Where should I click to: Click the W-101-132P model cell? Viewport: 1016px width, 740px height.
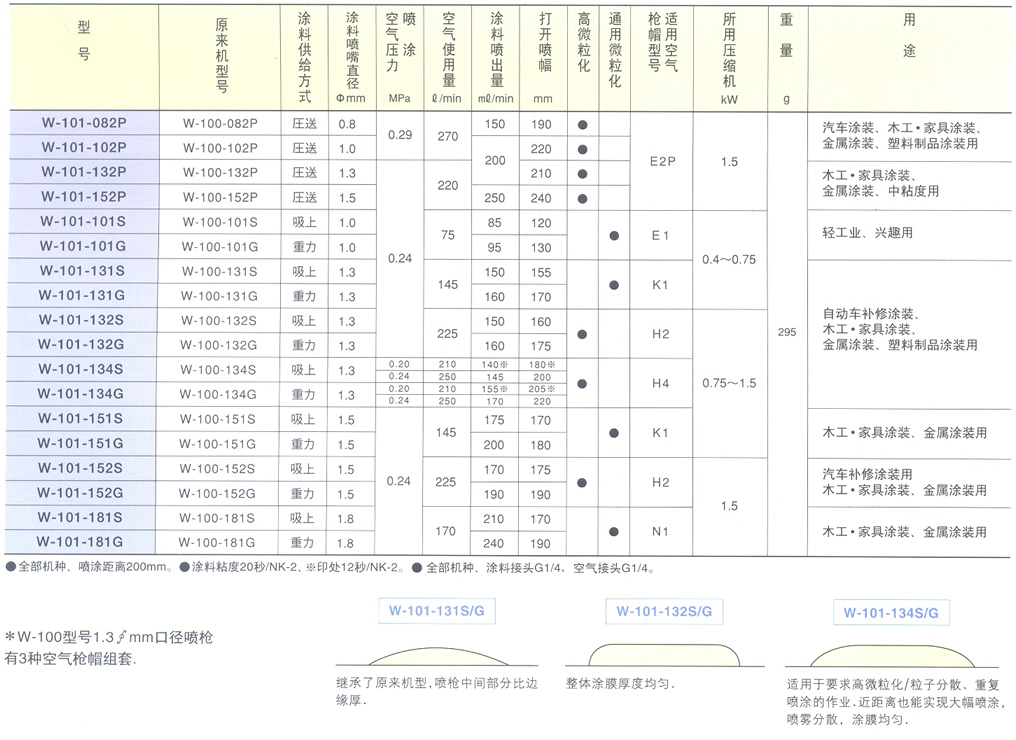point(84,172)
